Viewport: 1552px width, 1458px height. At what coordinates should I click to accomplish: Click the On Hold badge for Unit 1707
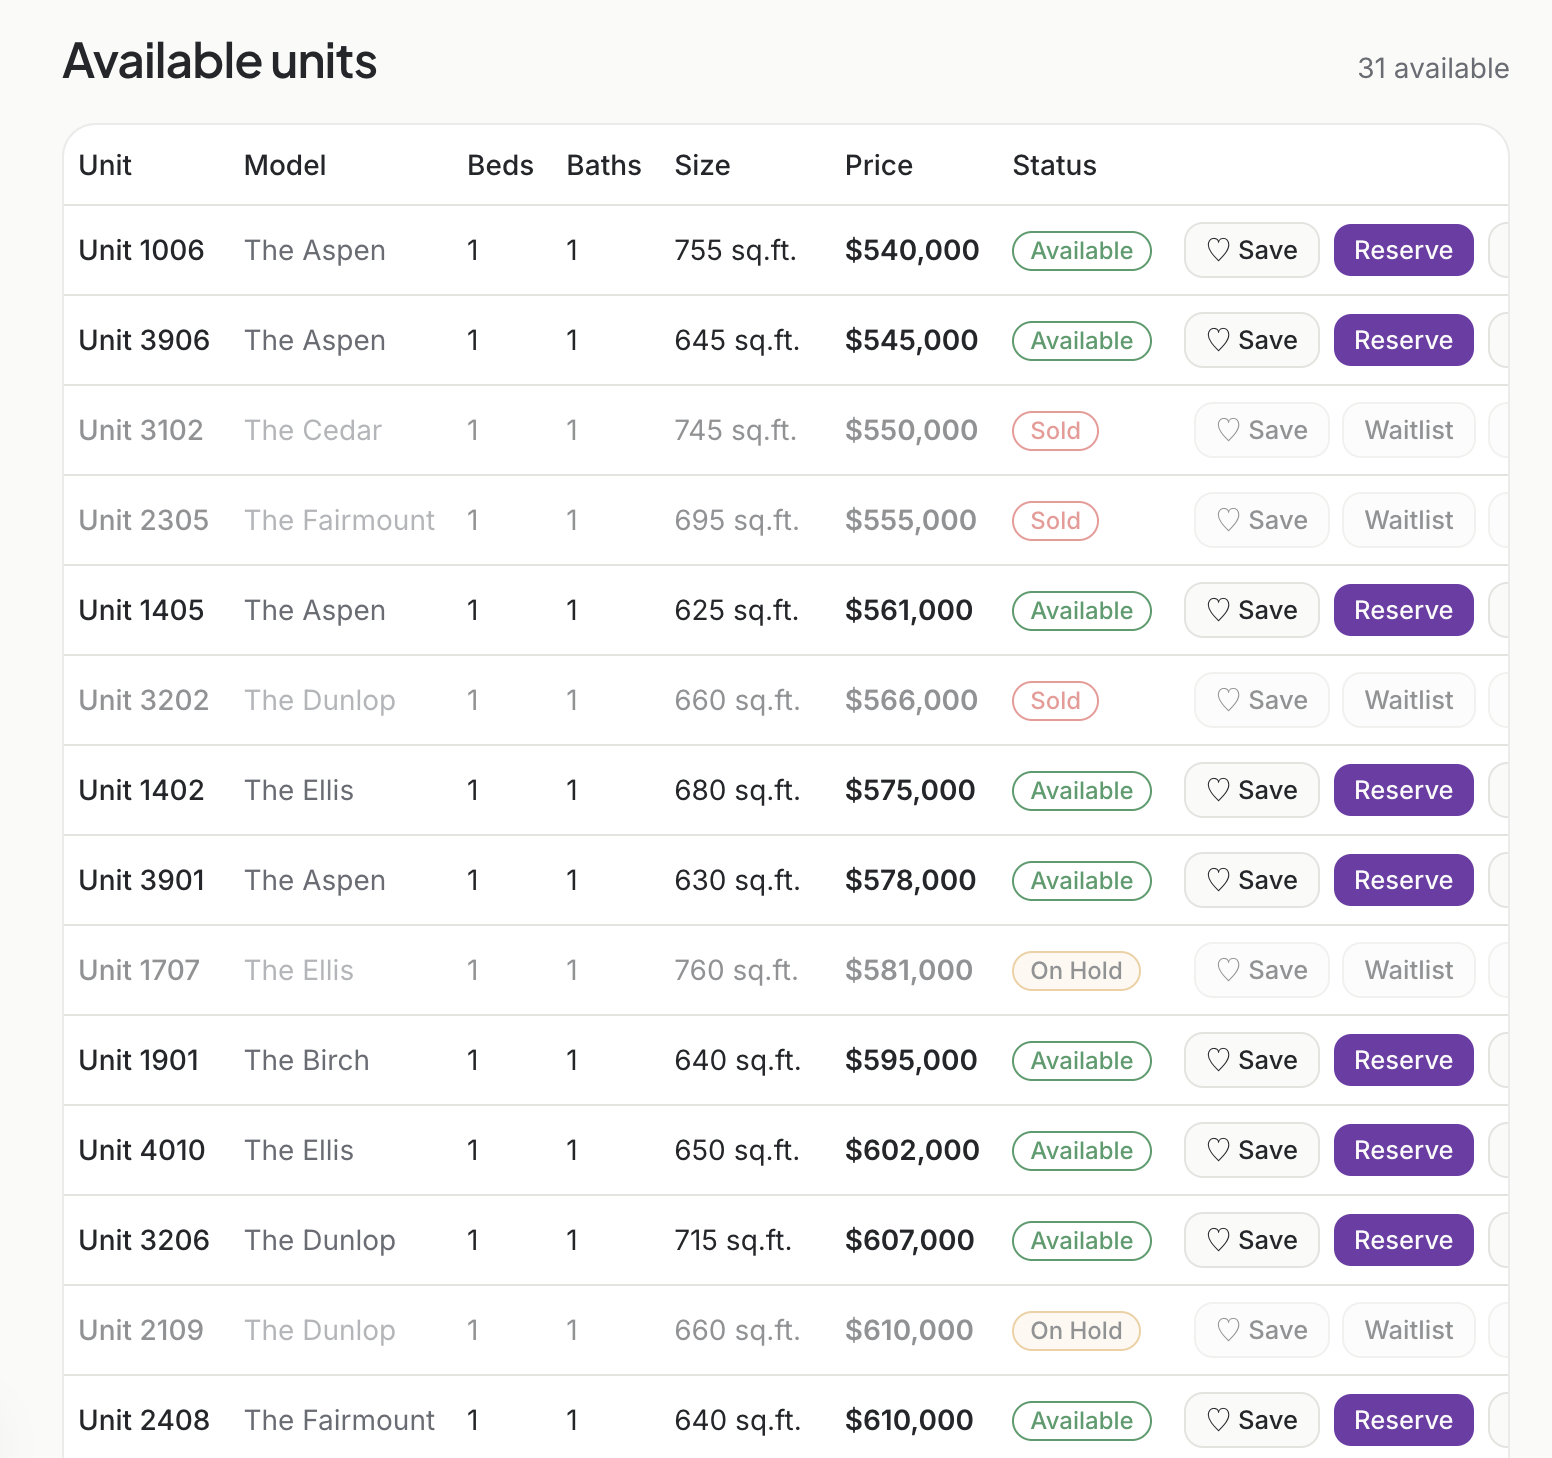[x=1076, y=971]
